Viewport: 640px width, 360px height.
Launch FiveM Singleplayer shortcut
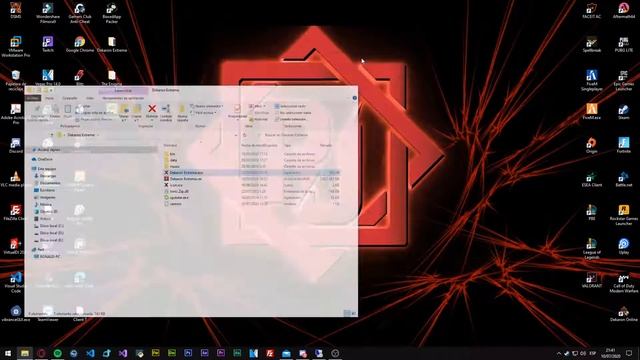[x=591, y=80]
